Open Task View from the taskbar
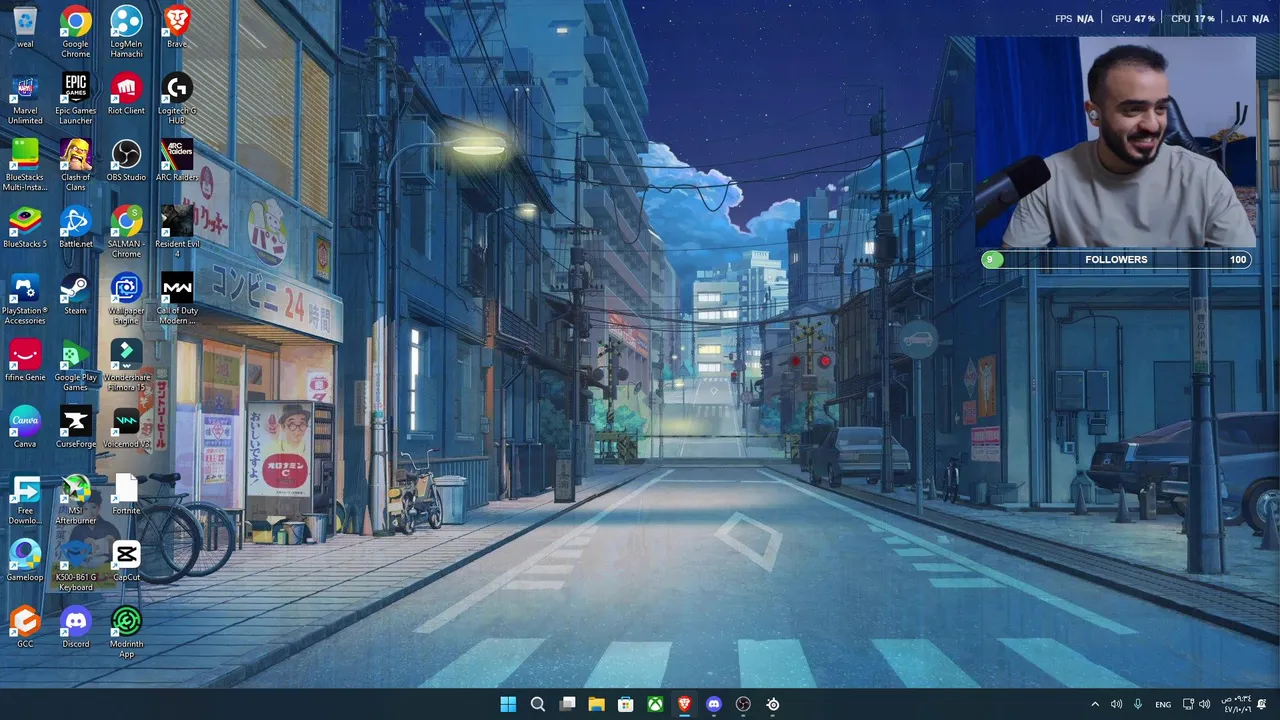Image resolution: width=1280 pixels, height=720 pixels. tap(567, 704)
